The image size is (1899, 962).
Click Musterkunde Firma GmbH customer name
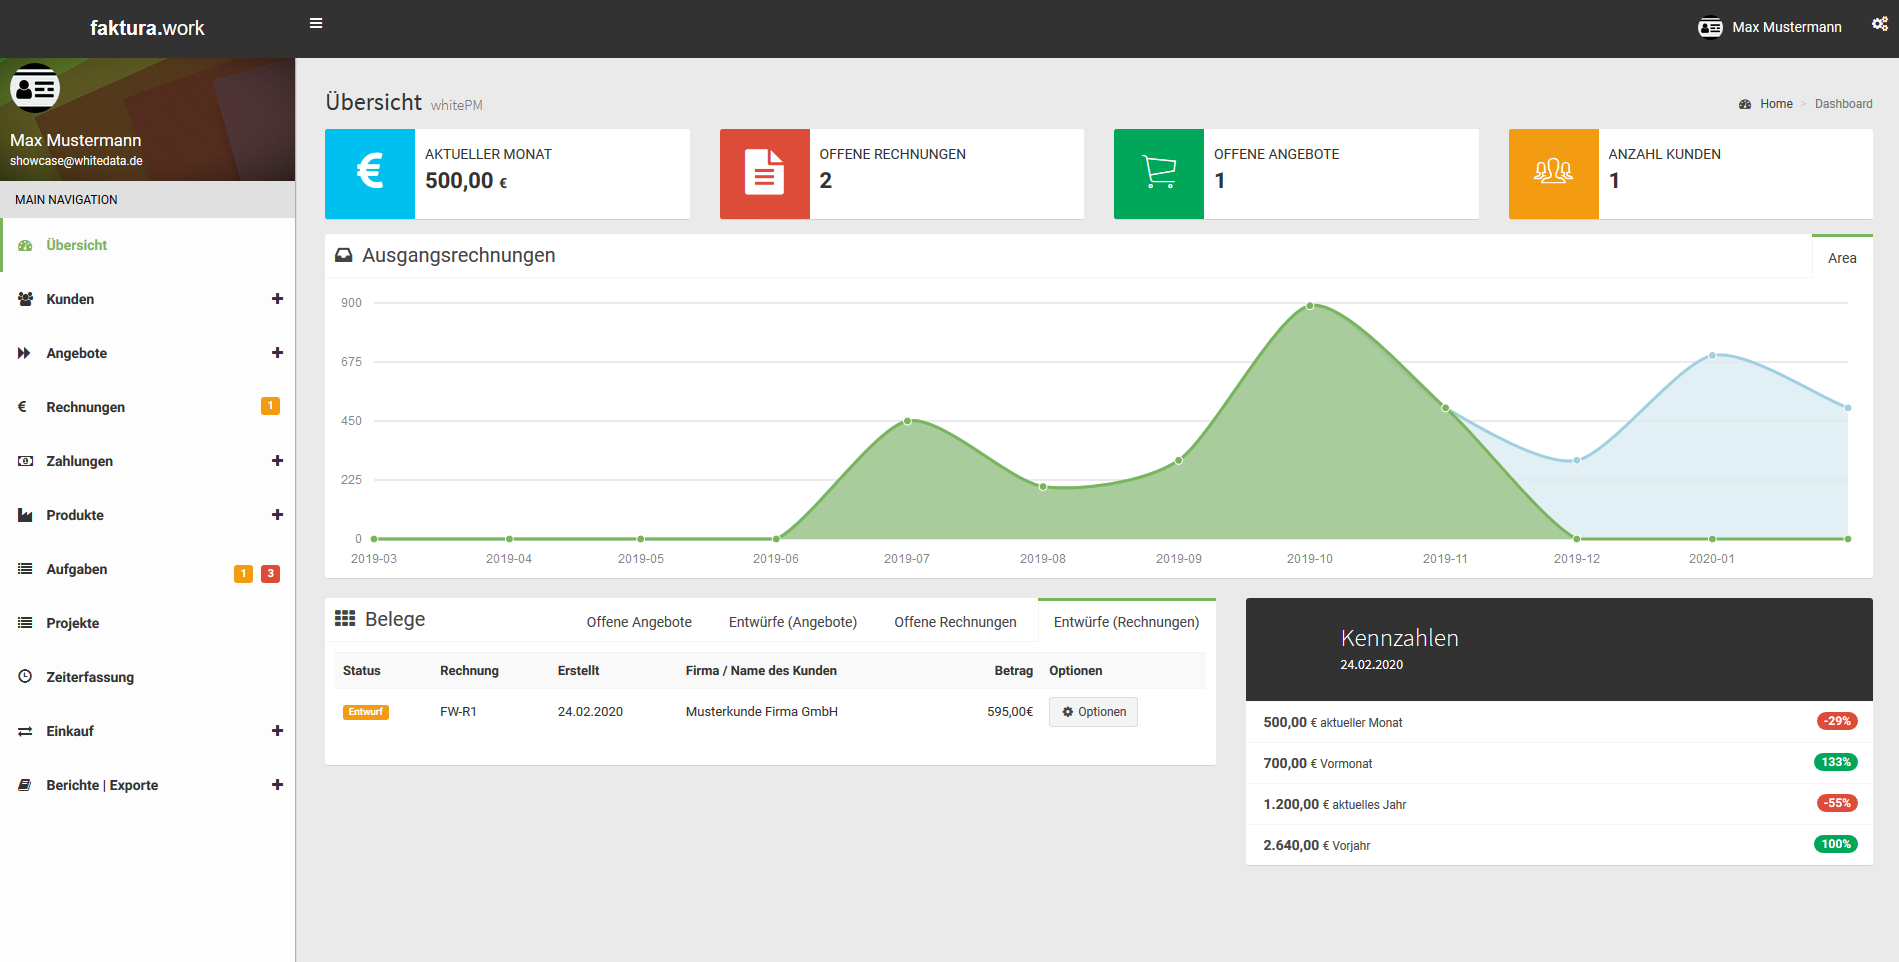click(762, 712)
